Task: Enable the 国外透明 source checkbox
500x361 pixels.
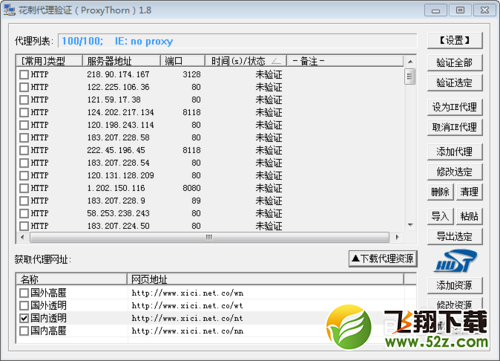Action: coord(24,306)
